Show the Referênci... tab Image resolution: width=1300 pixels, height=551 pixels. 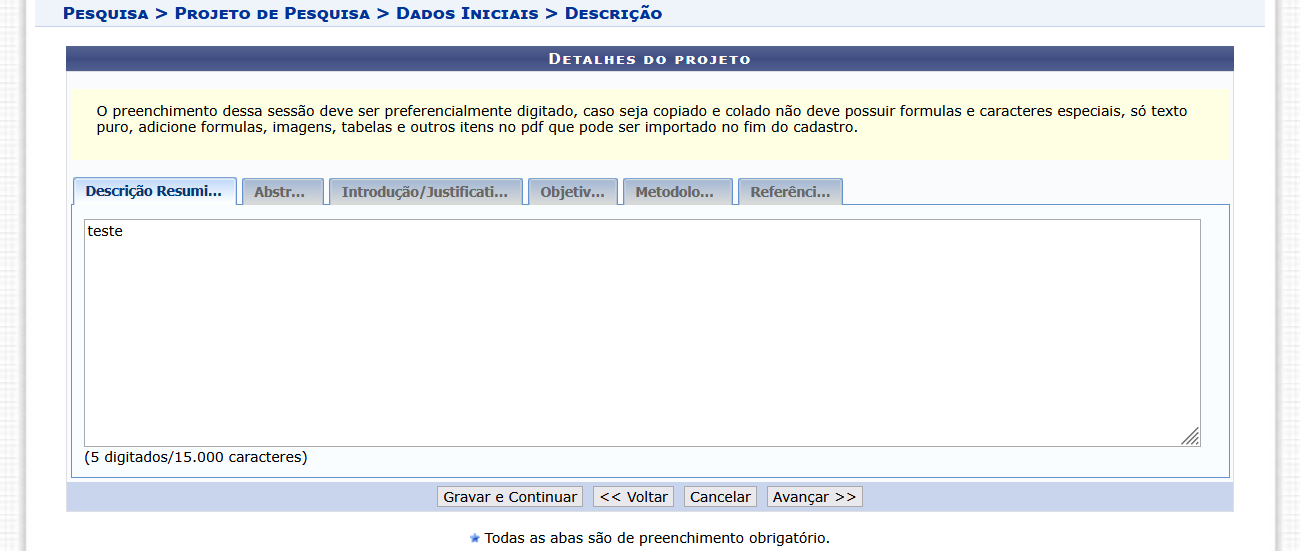(789, 193)
